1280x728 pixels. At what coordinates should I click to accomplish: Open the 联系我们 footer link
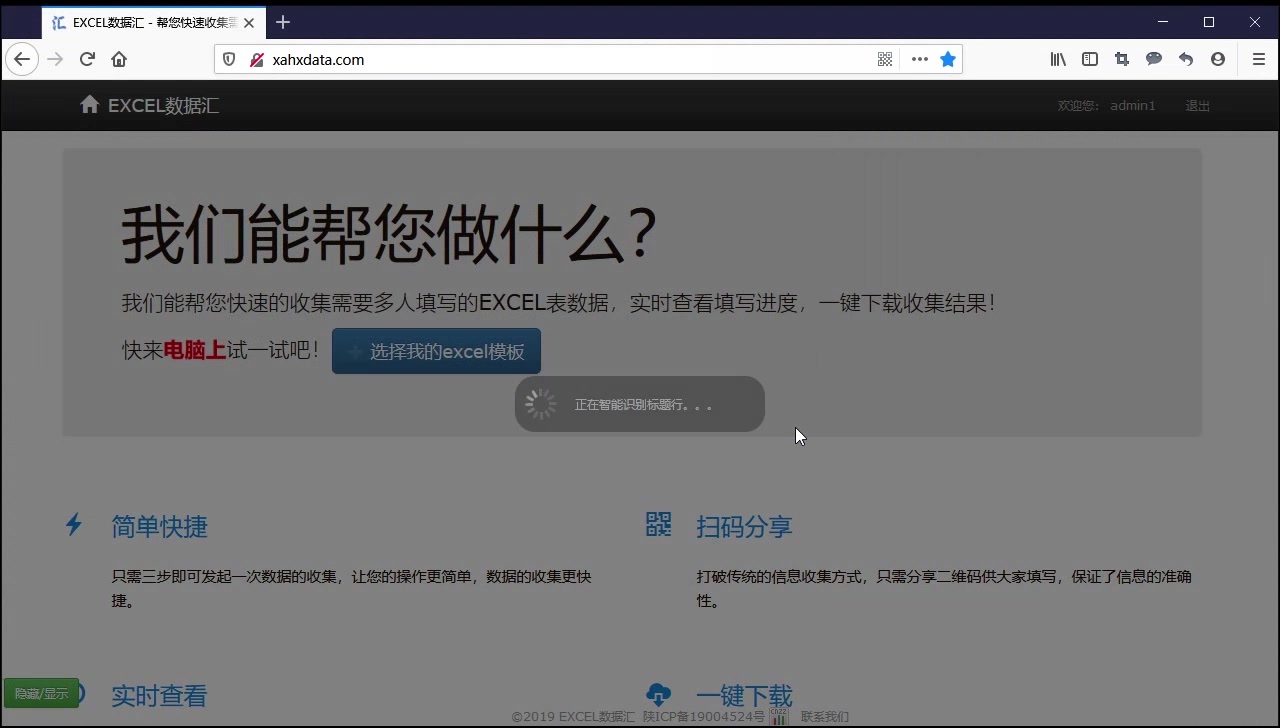click(x=825, y=716)
